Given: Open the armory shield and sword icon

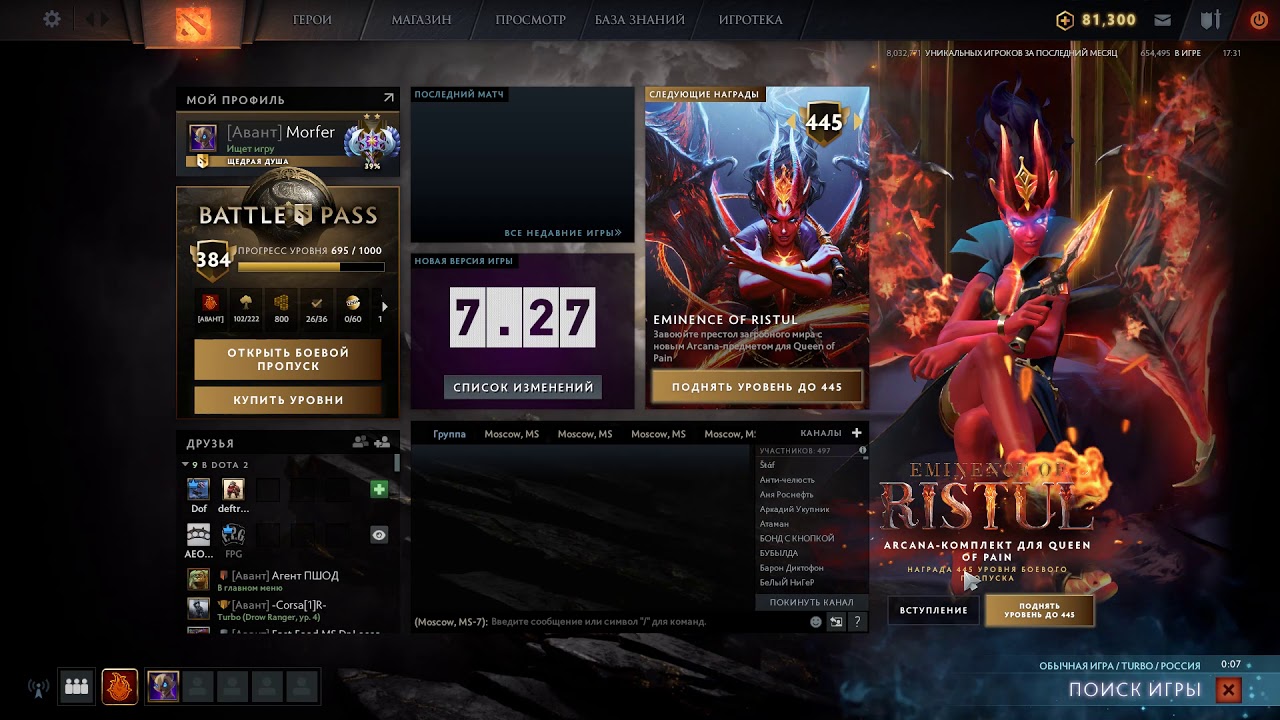Looking at the screenshot, I should click(x=1211, y=20).
